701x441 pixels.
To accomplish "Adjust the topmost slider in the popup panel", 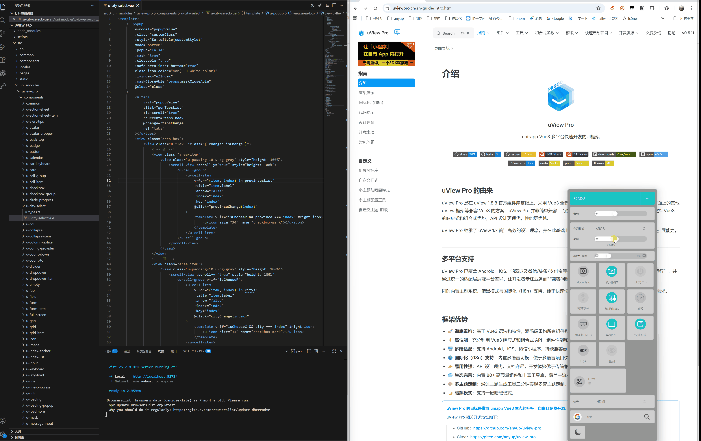I will (621, 214).
